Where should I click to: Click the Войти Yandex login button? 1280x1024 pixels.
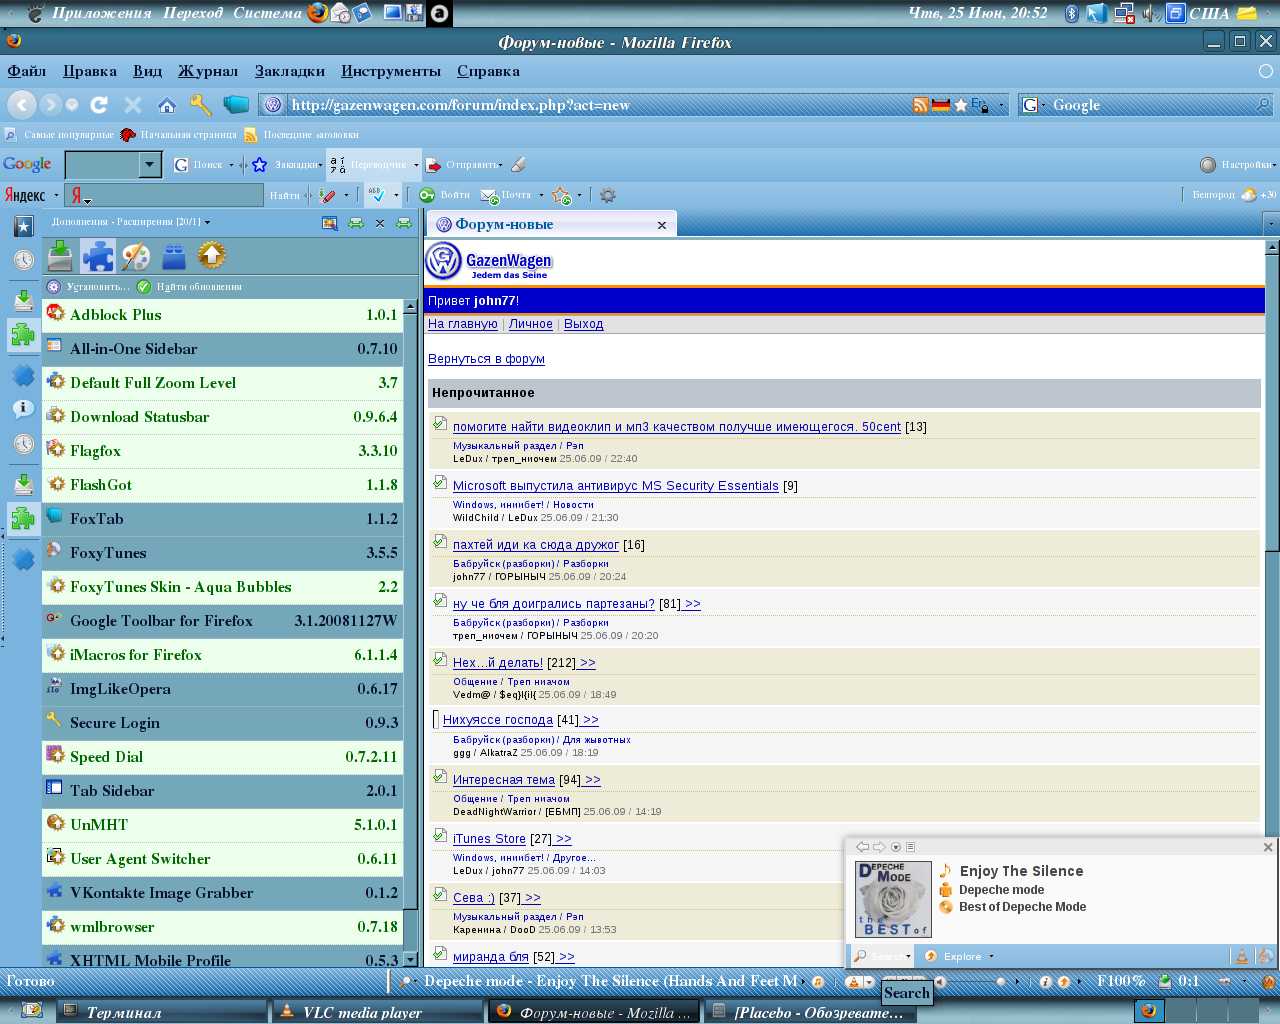(445, 195)
